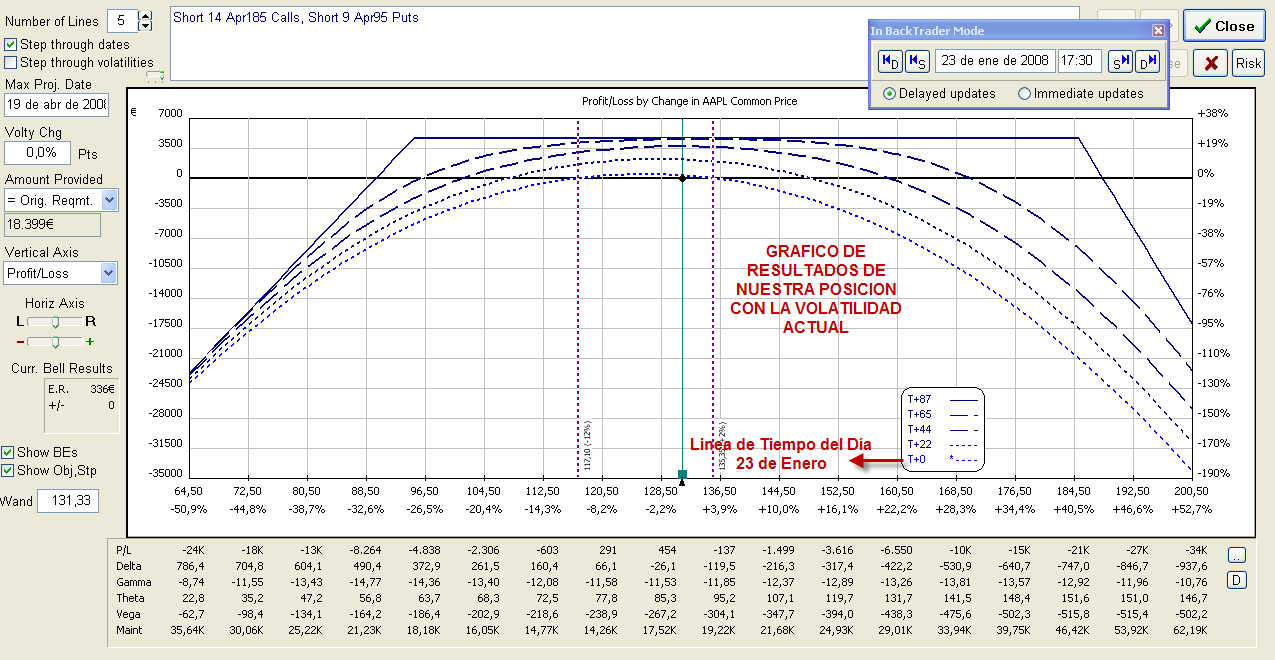Step back one session in BackTrader
The image size is (1275, 660).
pyautogui.click(x=917, y=61)
